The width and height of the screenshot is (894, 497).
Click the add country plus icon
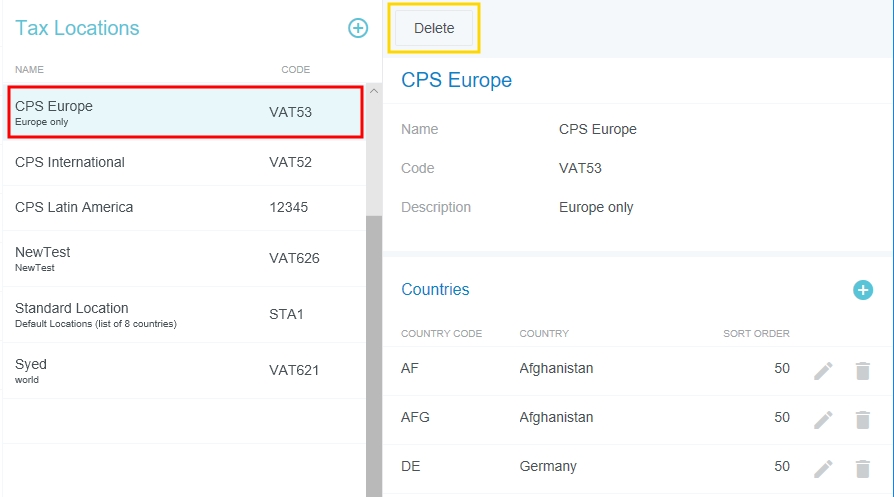tap(862, 290)
